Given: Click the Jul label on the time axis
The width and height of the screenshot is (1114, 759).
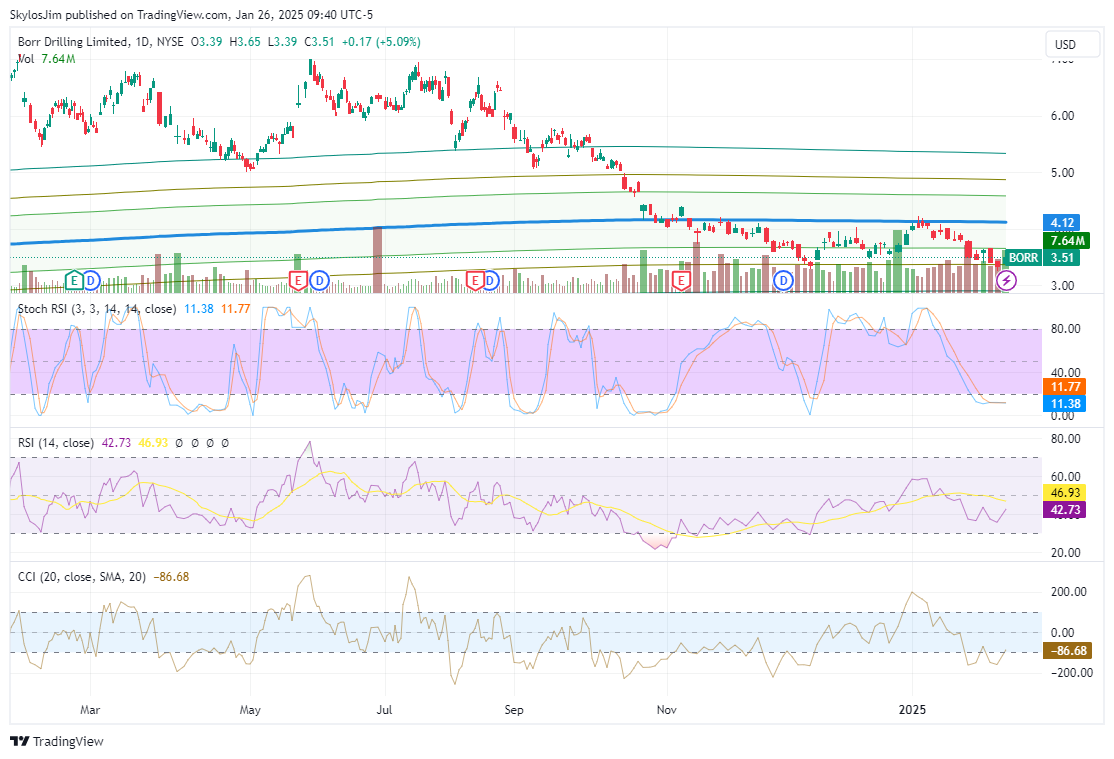Looking at the screenshot, I should pyautogui.click(x=384, y=710).
